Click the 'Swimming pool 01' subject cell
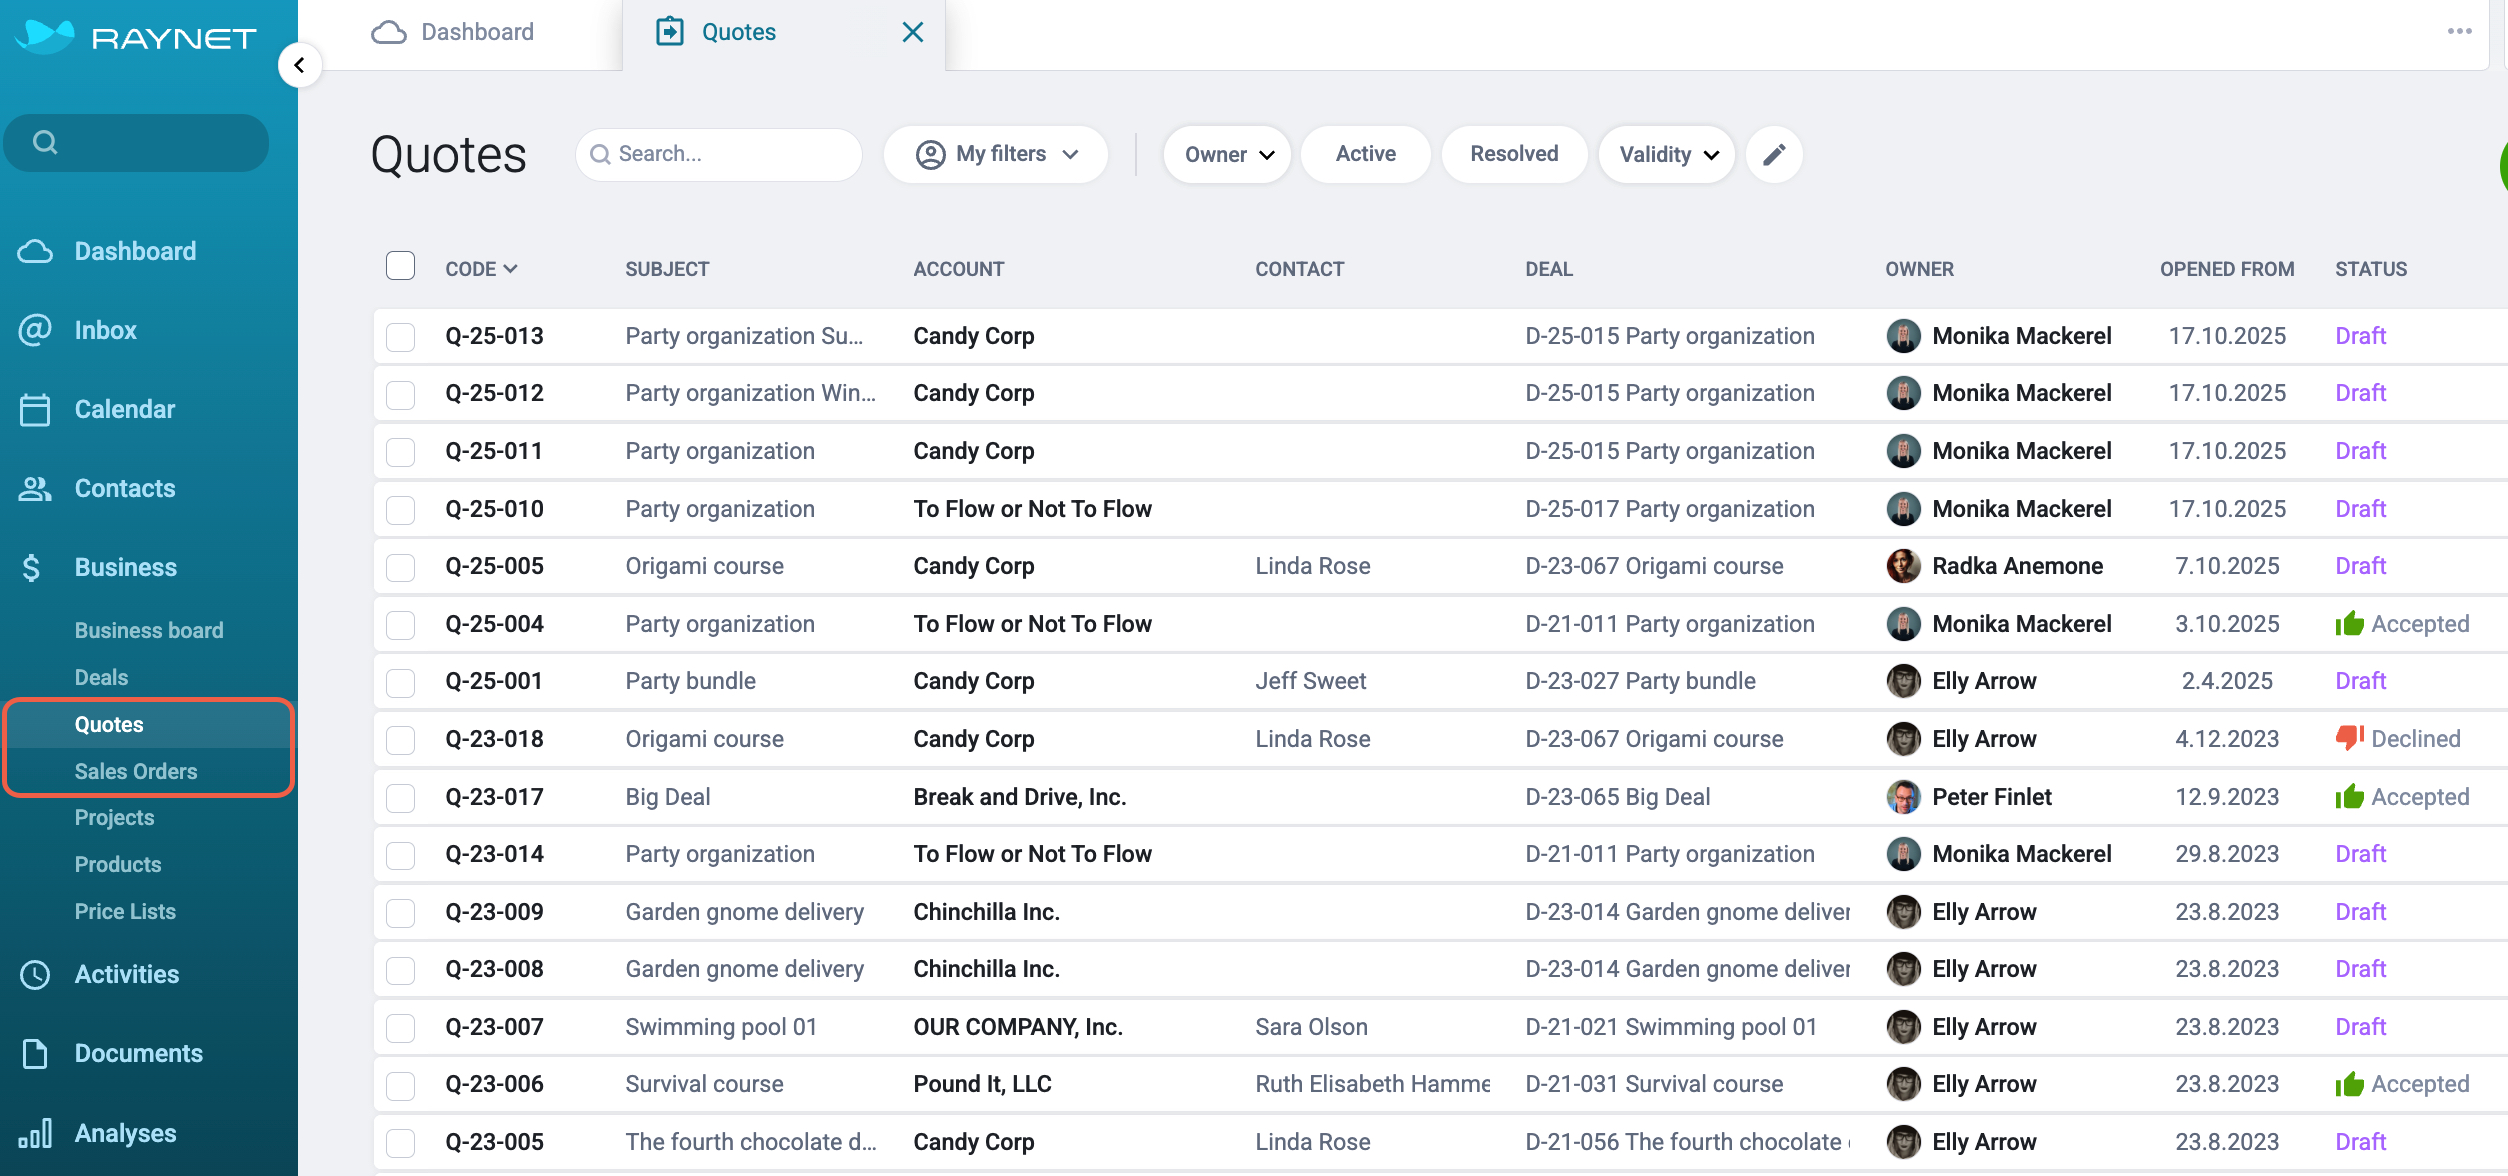 tap(721, 1027)
